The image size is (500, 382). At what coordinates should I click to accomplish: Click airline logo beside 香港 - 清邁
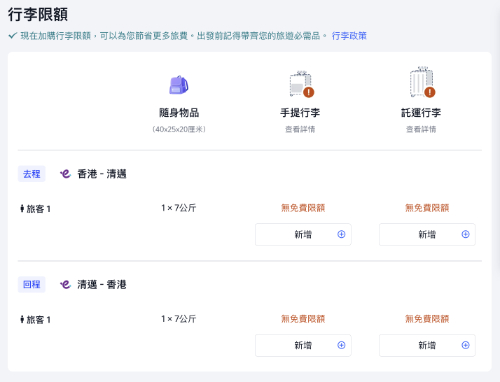[x=65, y=174]
